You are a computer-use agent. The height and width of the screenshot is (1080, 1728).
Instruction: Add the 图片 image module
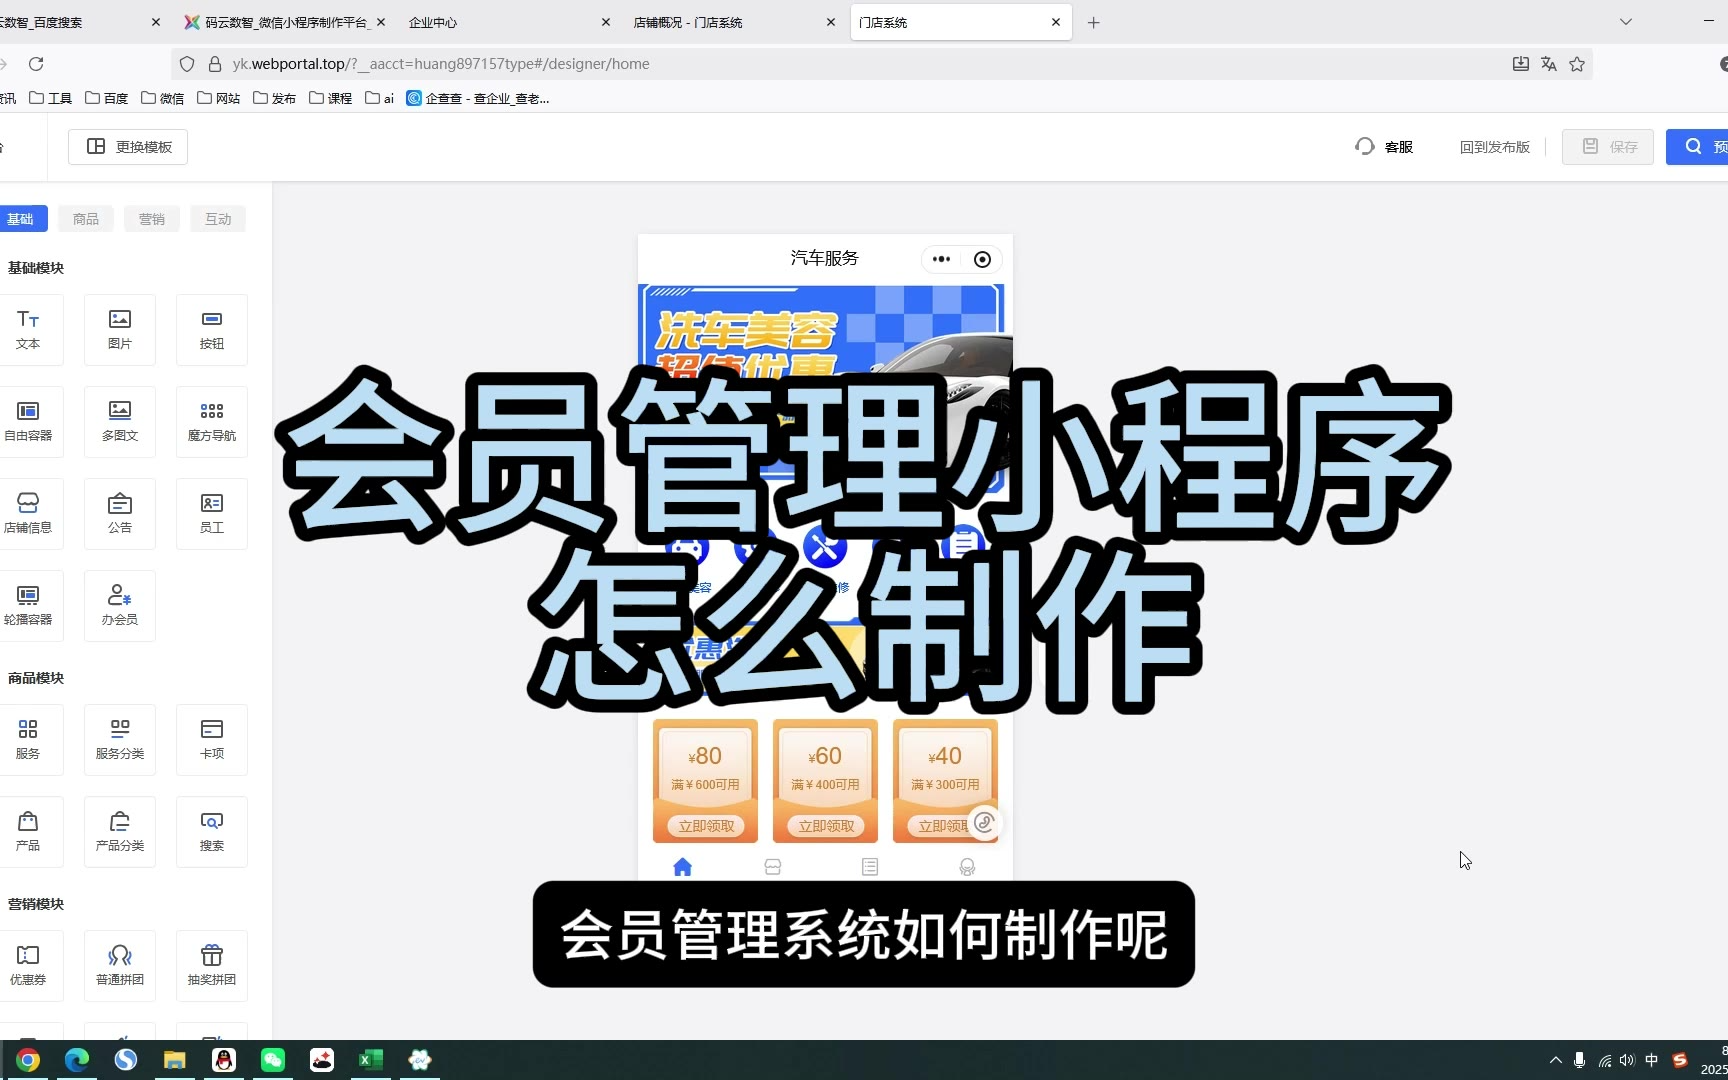pyautogui.click(x=120, y=330)
